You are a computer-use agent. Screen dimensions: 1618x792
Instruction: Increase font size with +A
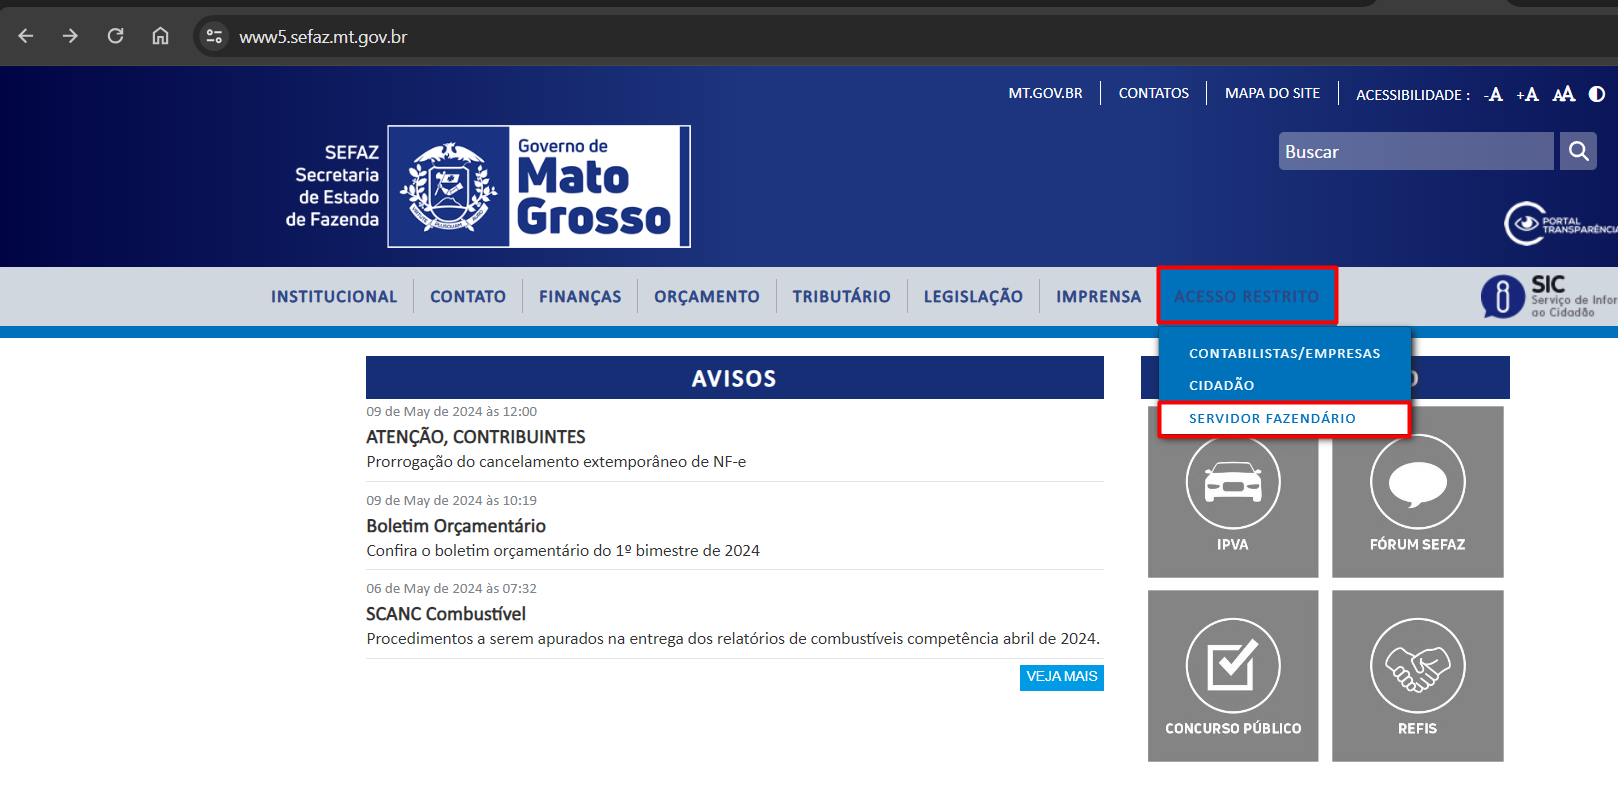[1527, 95]
